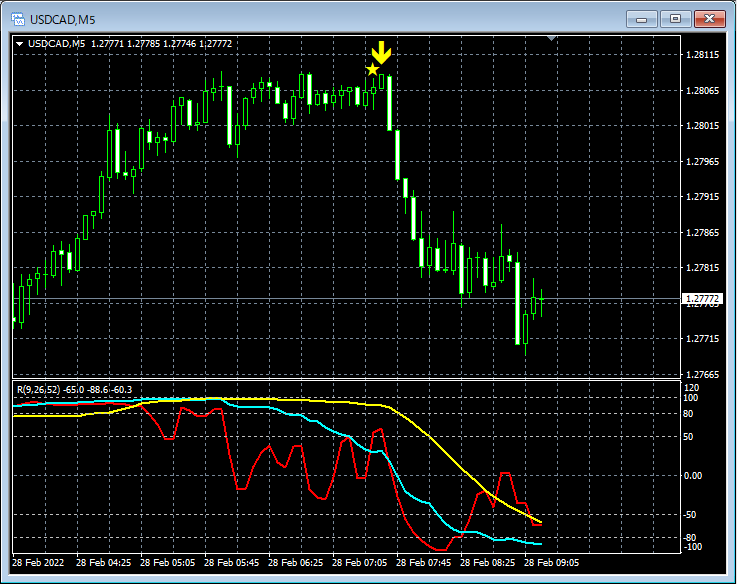
Task: Click the 28 Feb 08:25 time label
Action: [x=488, y=563]
